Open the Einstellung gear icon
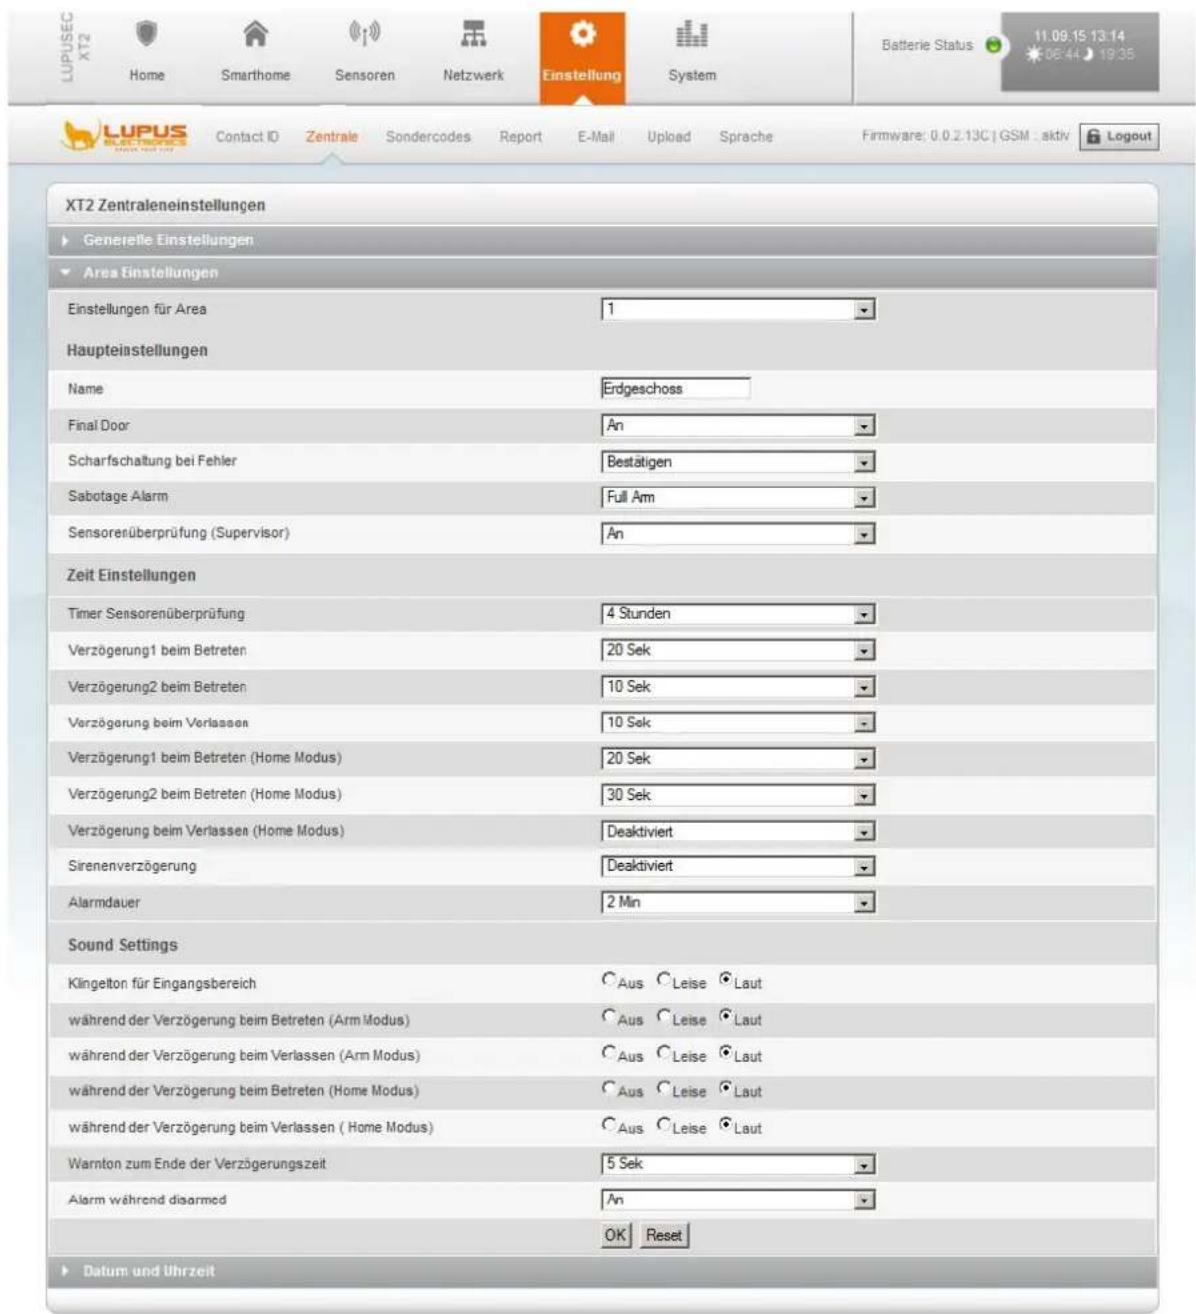 (x=582, y=35)
